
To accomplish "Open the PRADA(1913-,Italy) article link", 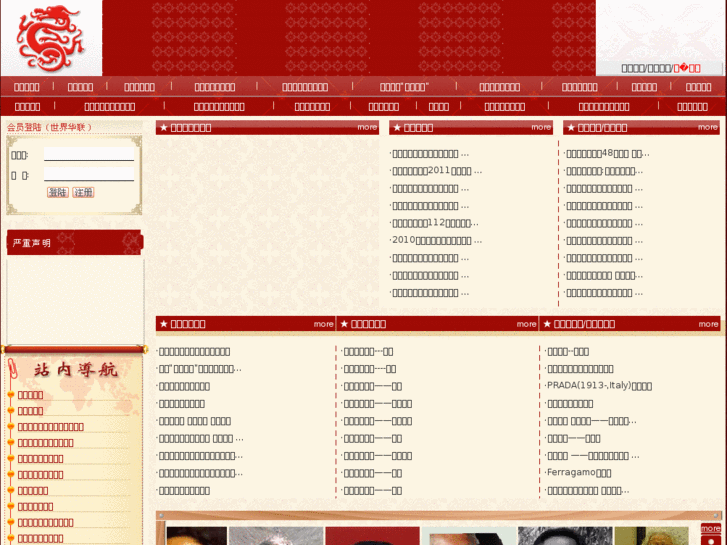I will point(599,386).
